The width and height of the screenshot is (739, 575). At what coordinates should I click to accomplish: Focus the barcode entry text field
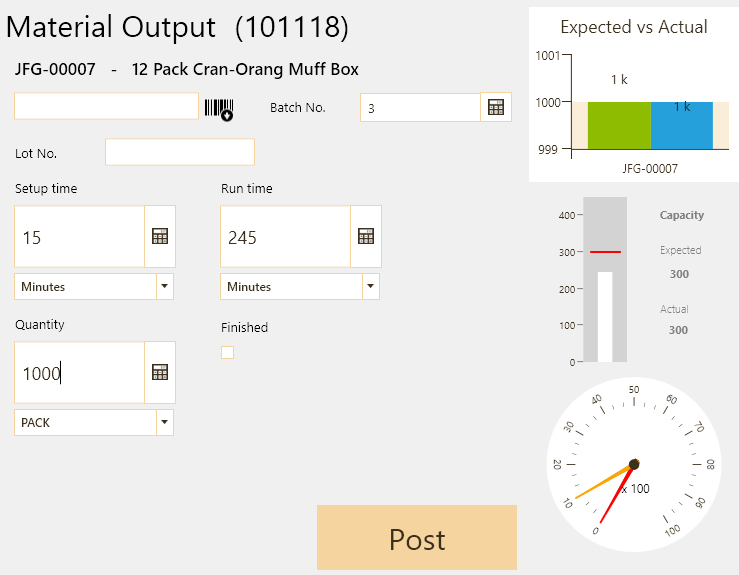(x=107, y=106)
